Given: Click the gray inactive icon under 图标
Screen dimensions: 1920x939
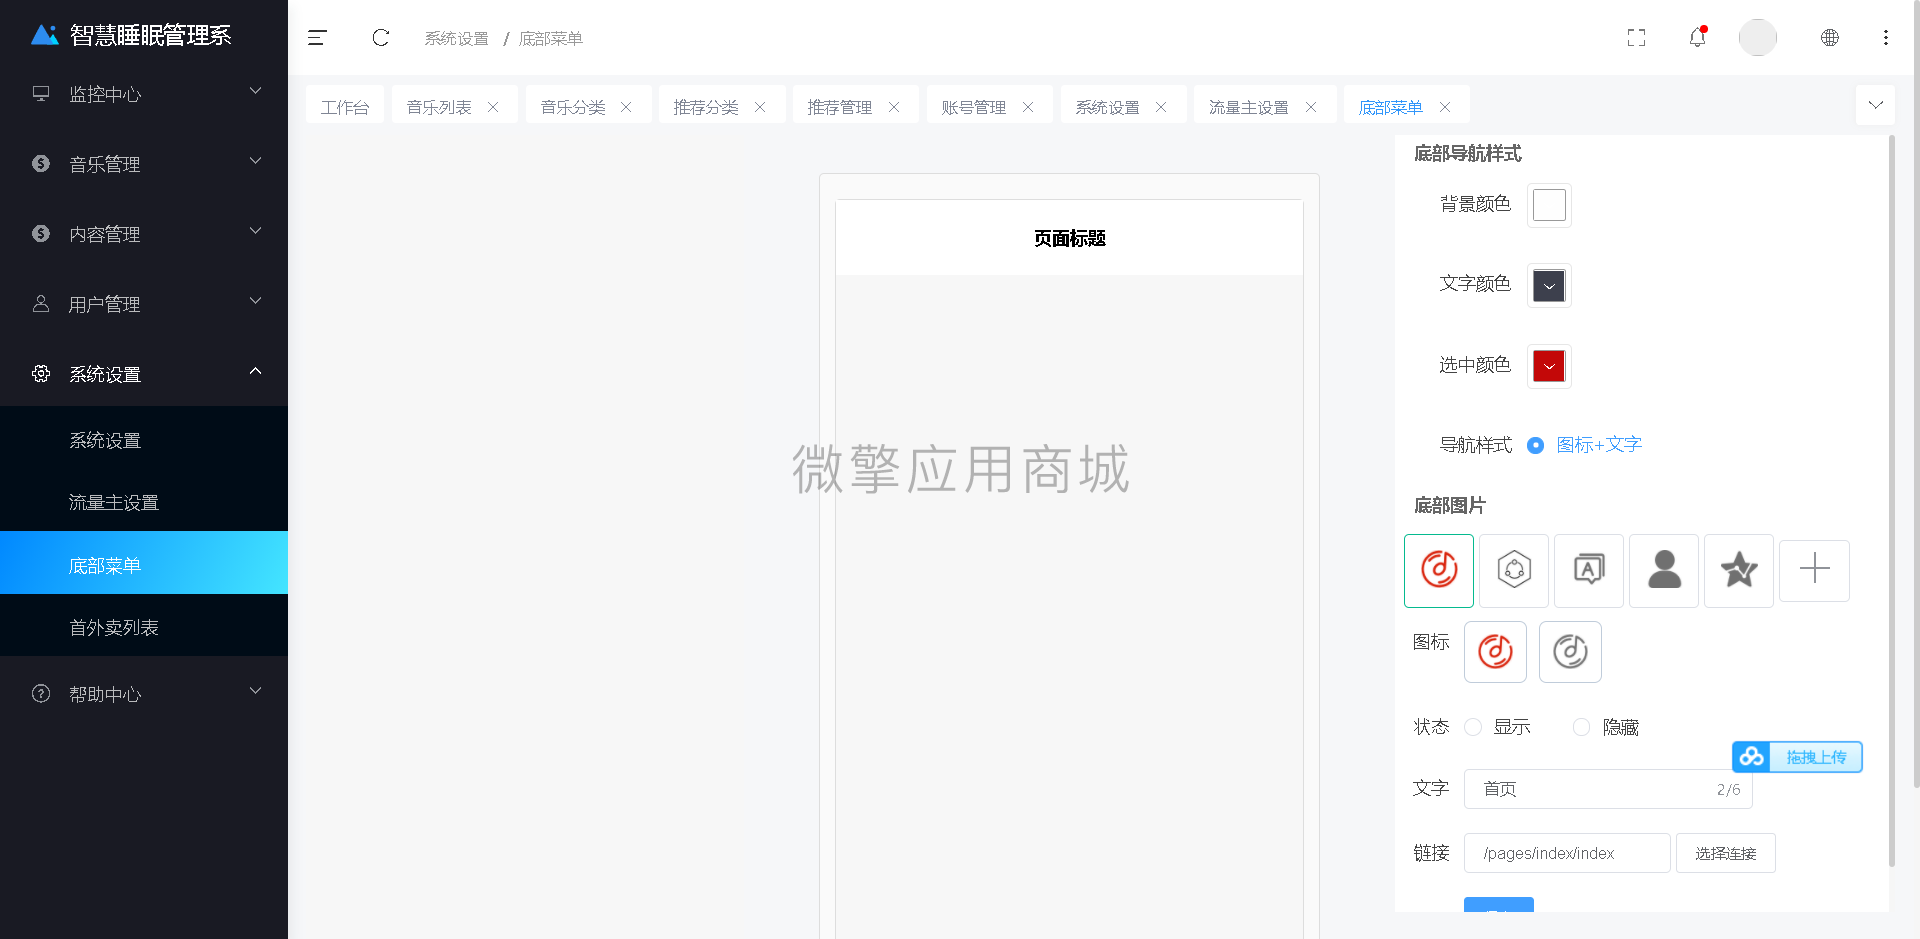Looking at the screenshot, I should 1570,652.
